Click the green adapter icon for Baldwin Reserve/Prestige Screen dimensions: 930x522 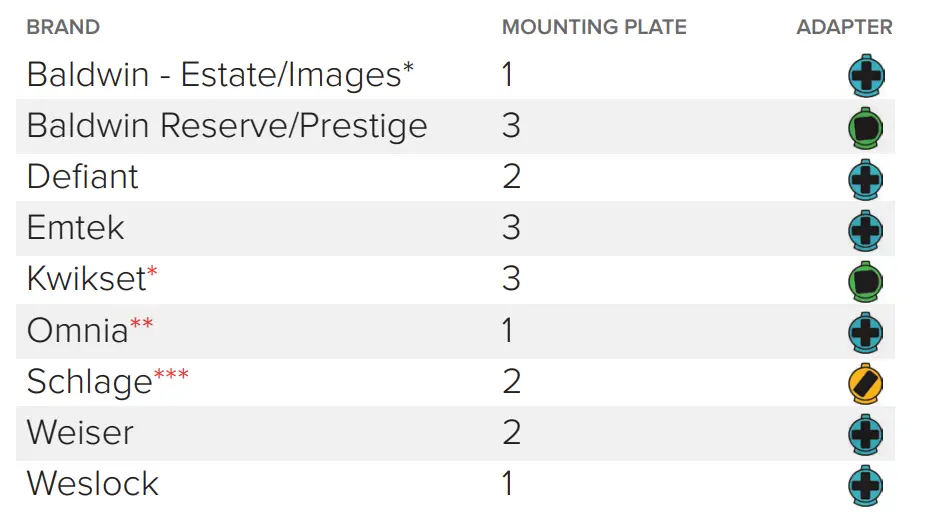point(865,128)
